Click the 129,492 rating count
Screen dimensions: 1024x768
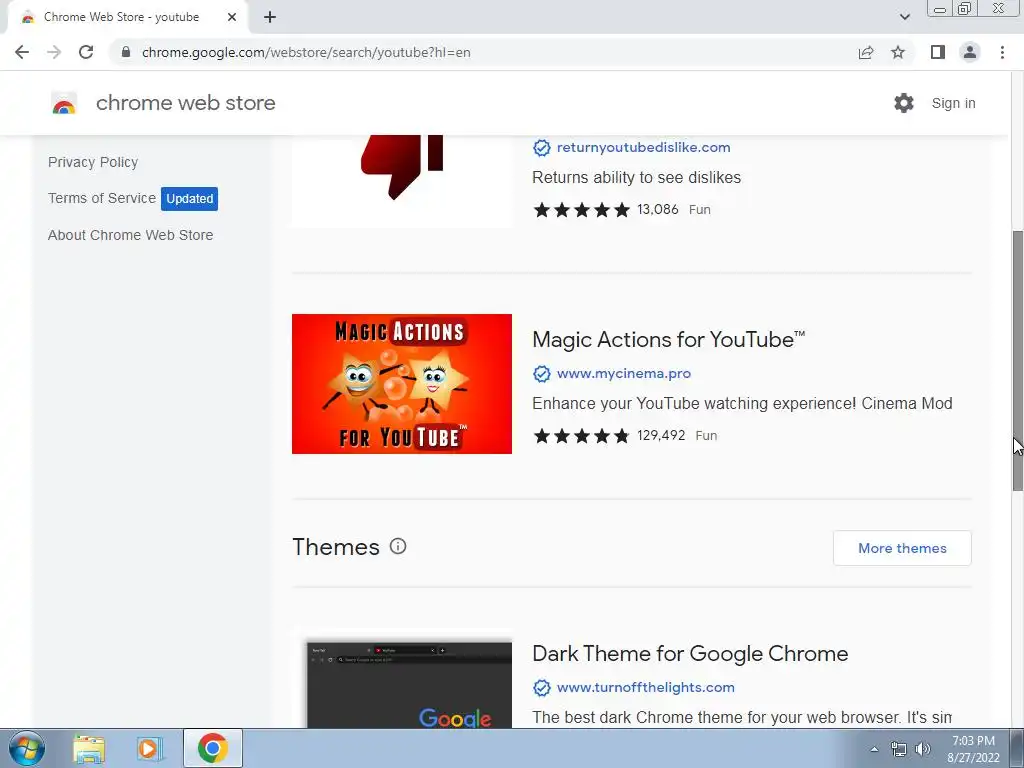(661, 436)
